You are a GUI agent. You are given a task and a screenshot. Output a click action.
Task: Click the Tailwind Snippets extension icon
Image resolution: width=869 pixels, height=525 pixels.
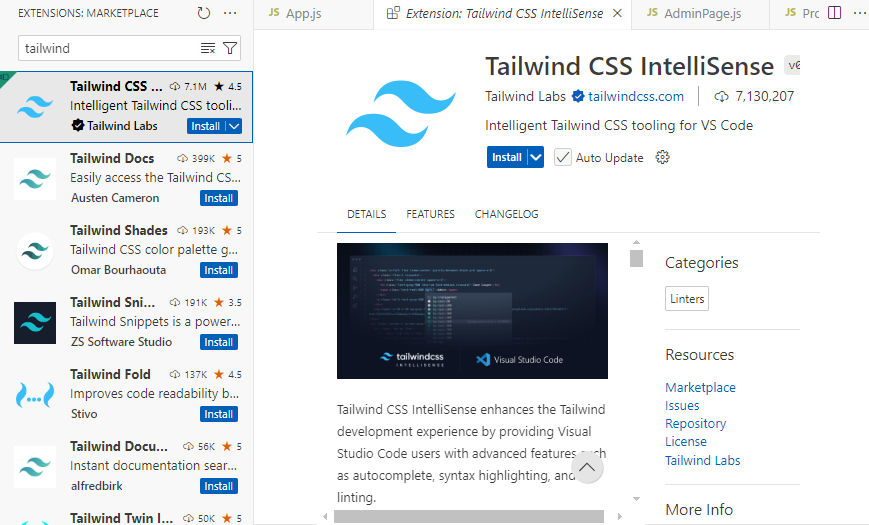point(35,323)
